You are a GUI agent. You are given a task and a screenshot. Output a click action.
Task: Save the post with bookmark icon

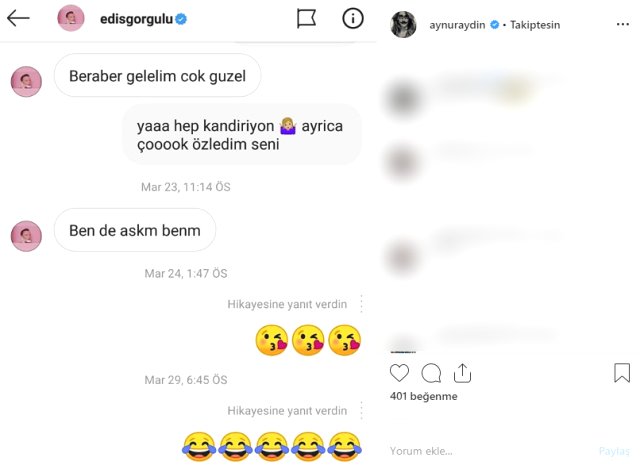[622, 373]
